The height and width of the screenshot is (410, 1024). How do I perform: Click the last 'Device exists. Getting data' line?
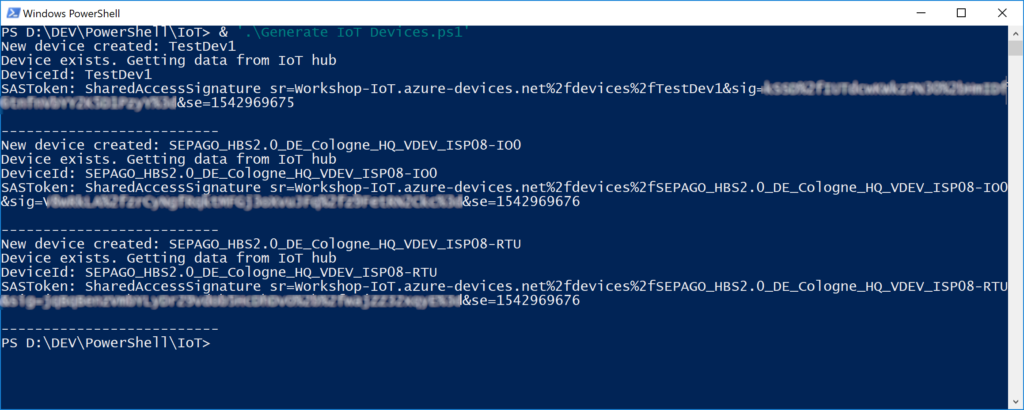pos(168,258)
